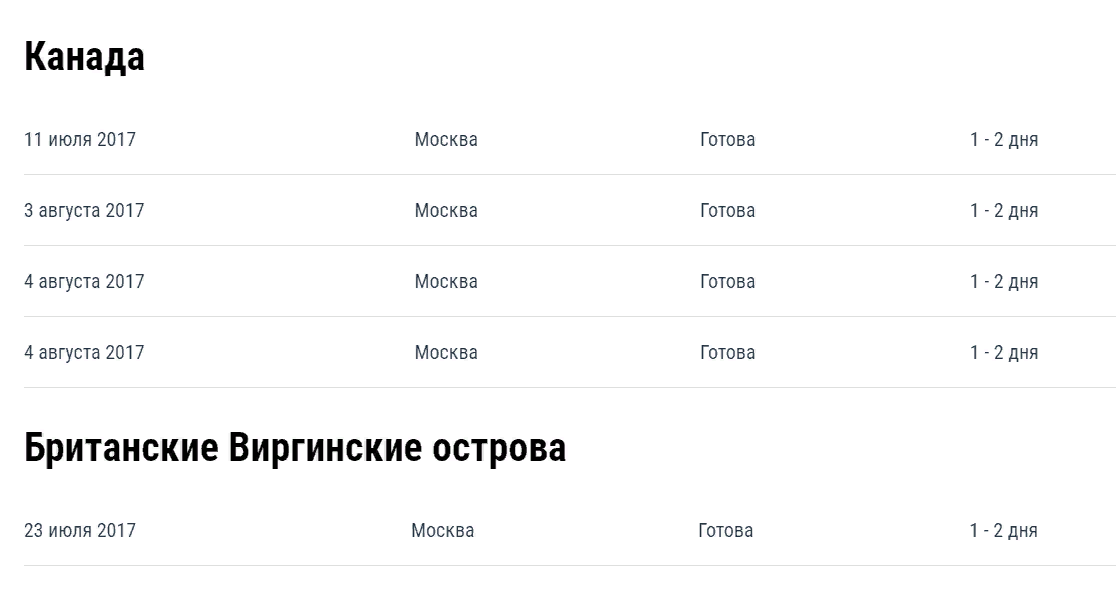Click Готова status for 11 июля 2017

[x=727, y=140]
